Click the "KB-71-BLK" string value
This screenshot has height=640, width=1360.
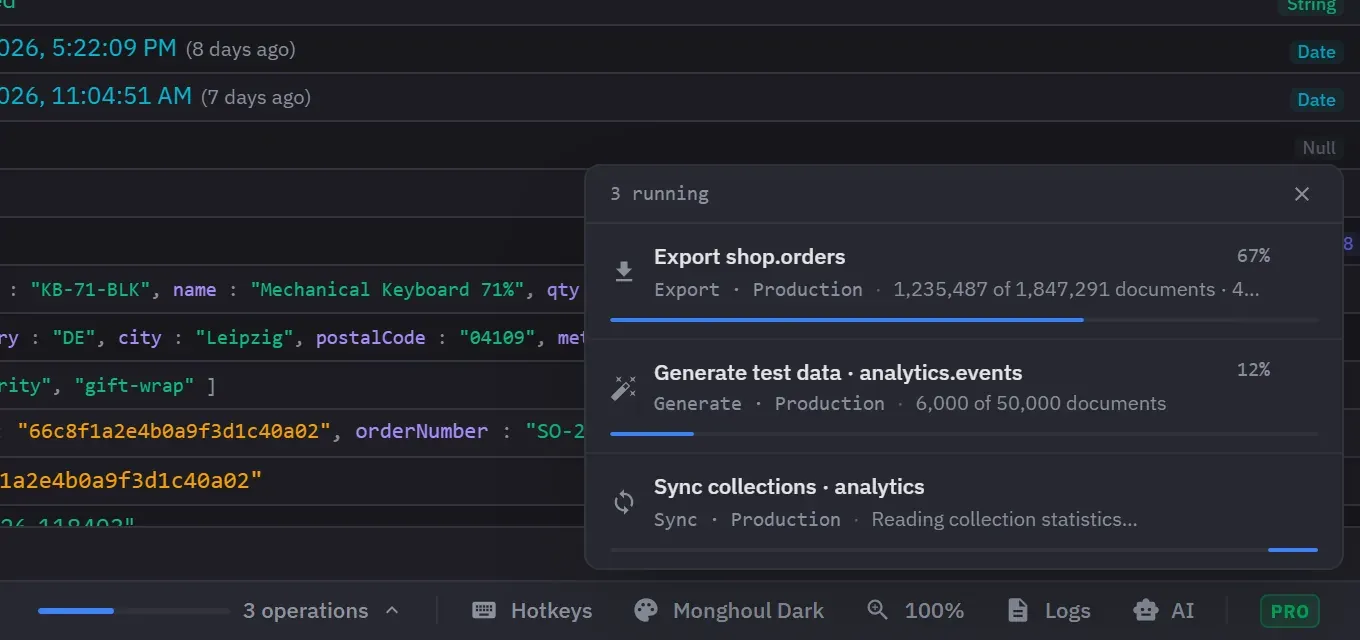tap(90, 290)
